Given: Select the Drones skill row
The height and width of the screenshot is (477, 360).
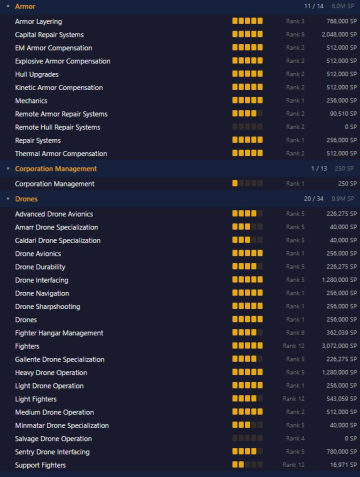Looking at the screenshot, I should pos(180,320).
